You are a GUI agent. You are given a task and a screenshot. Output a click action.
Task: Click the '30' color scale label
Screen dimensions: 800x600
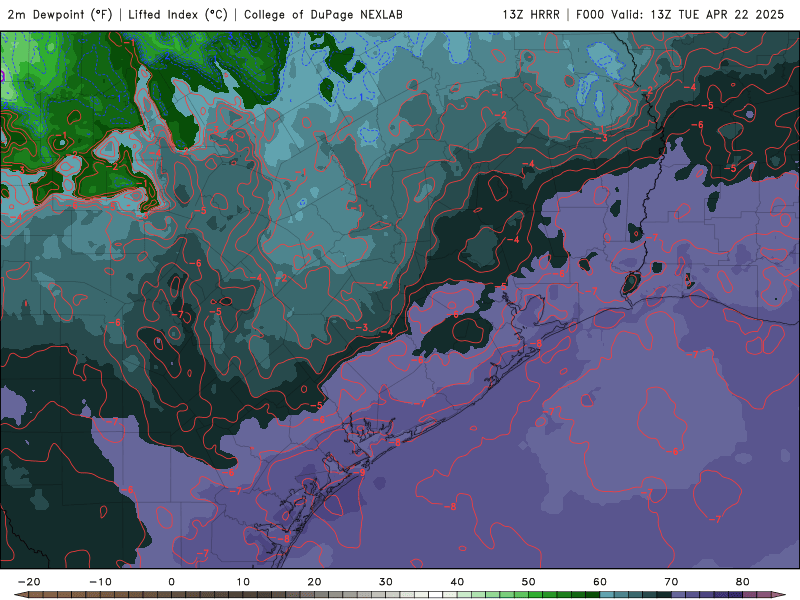pos(386,582)
